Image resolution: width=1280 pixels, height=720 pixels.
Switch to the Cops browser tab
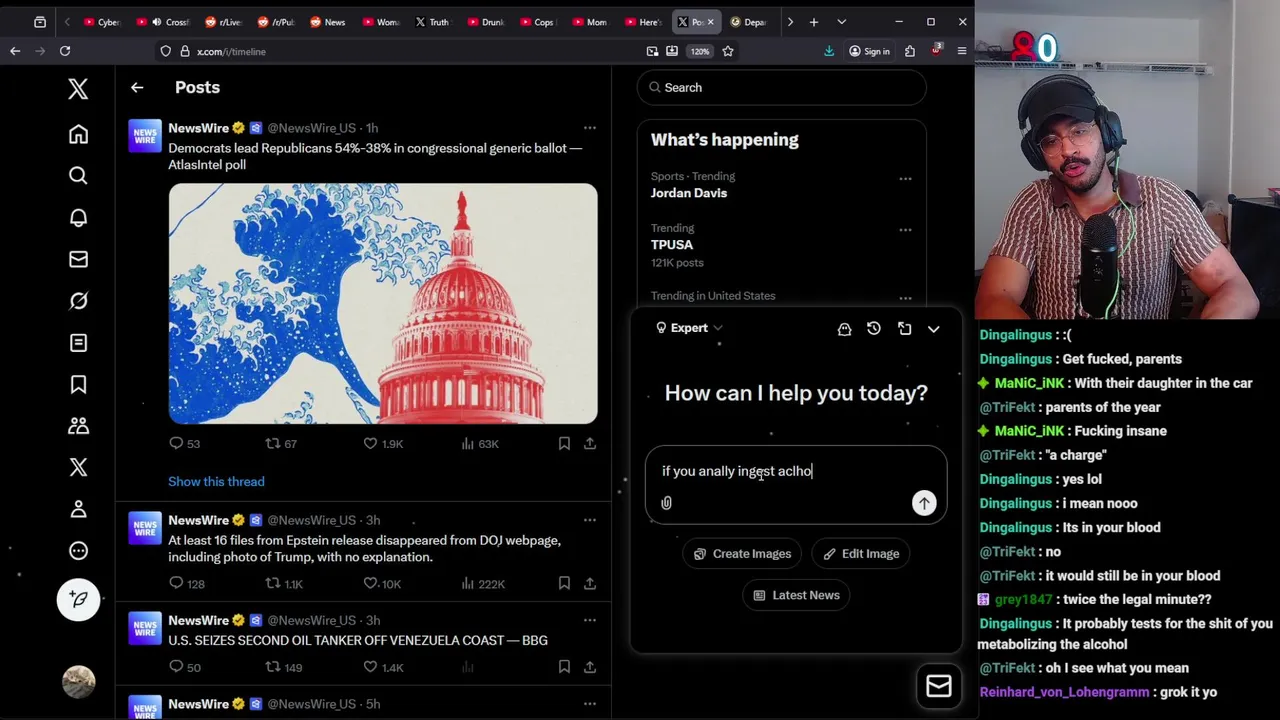tap(537, 22)
